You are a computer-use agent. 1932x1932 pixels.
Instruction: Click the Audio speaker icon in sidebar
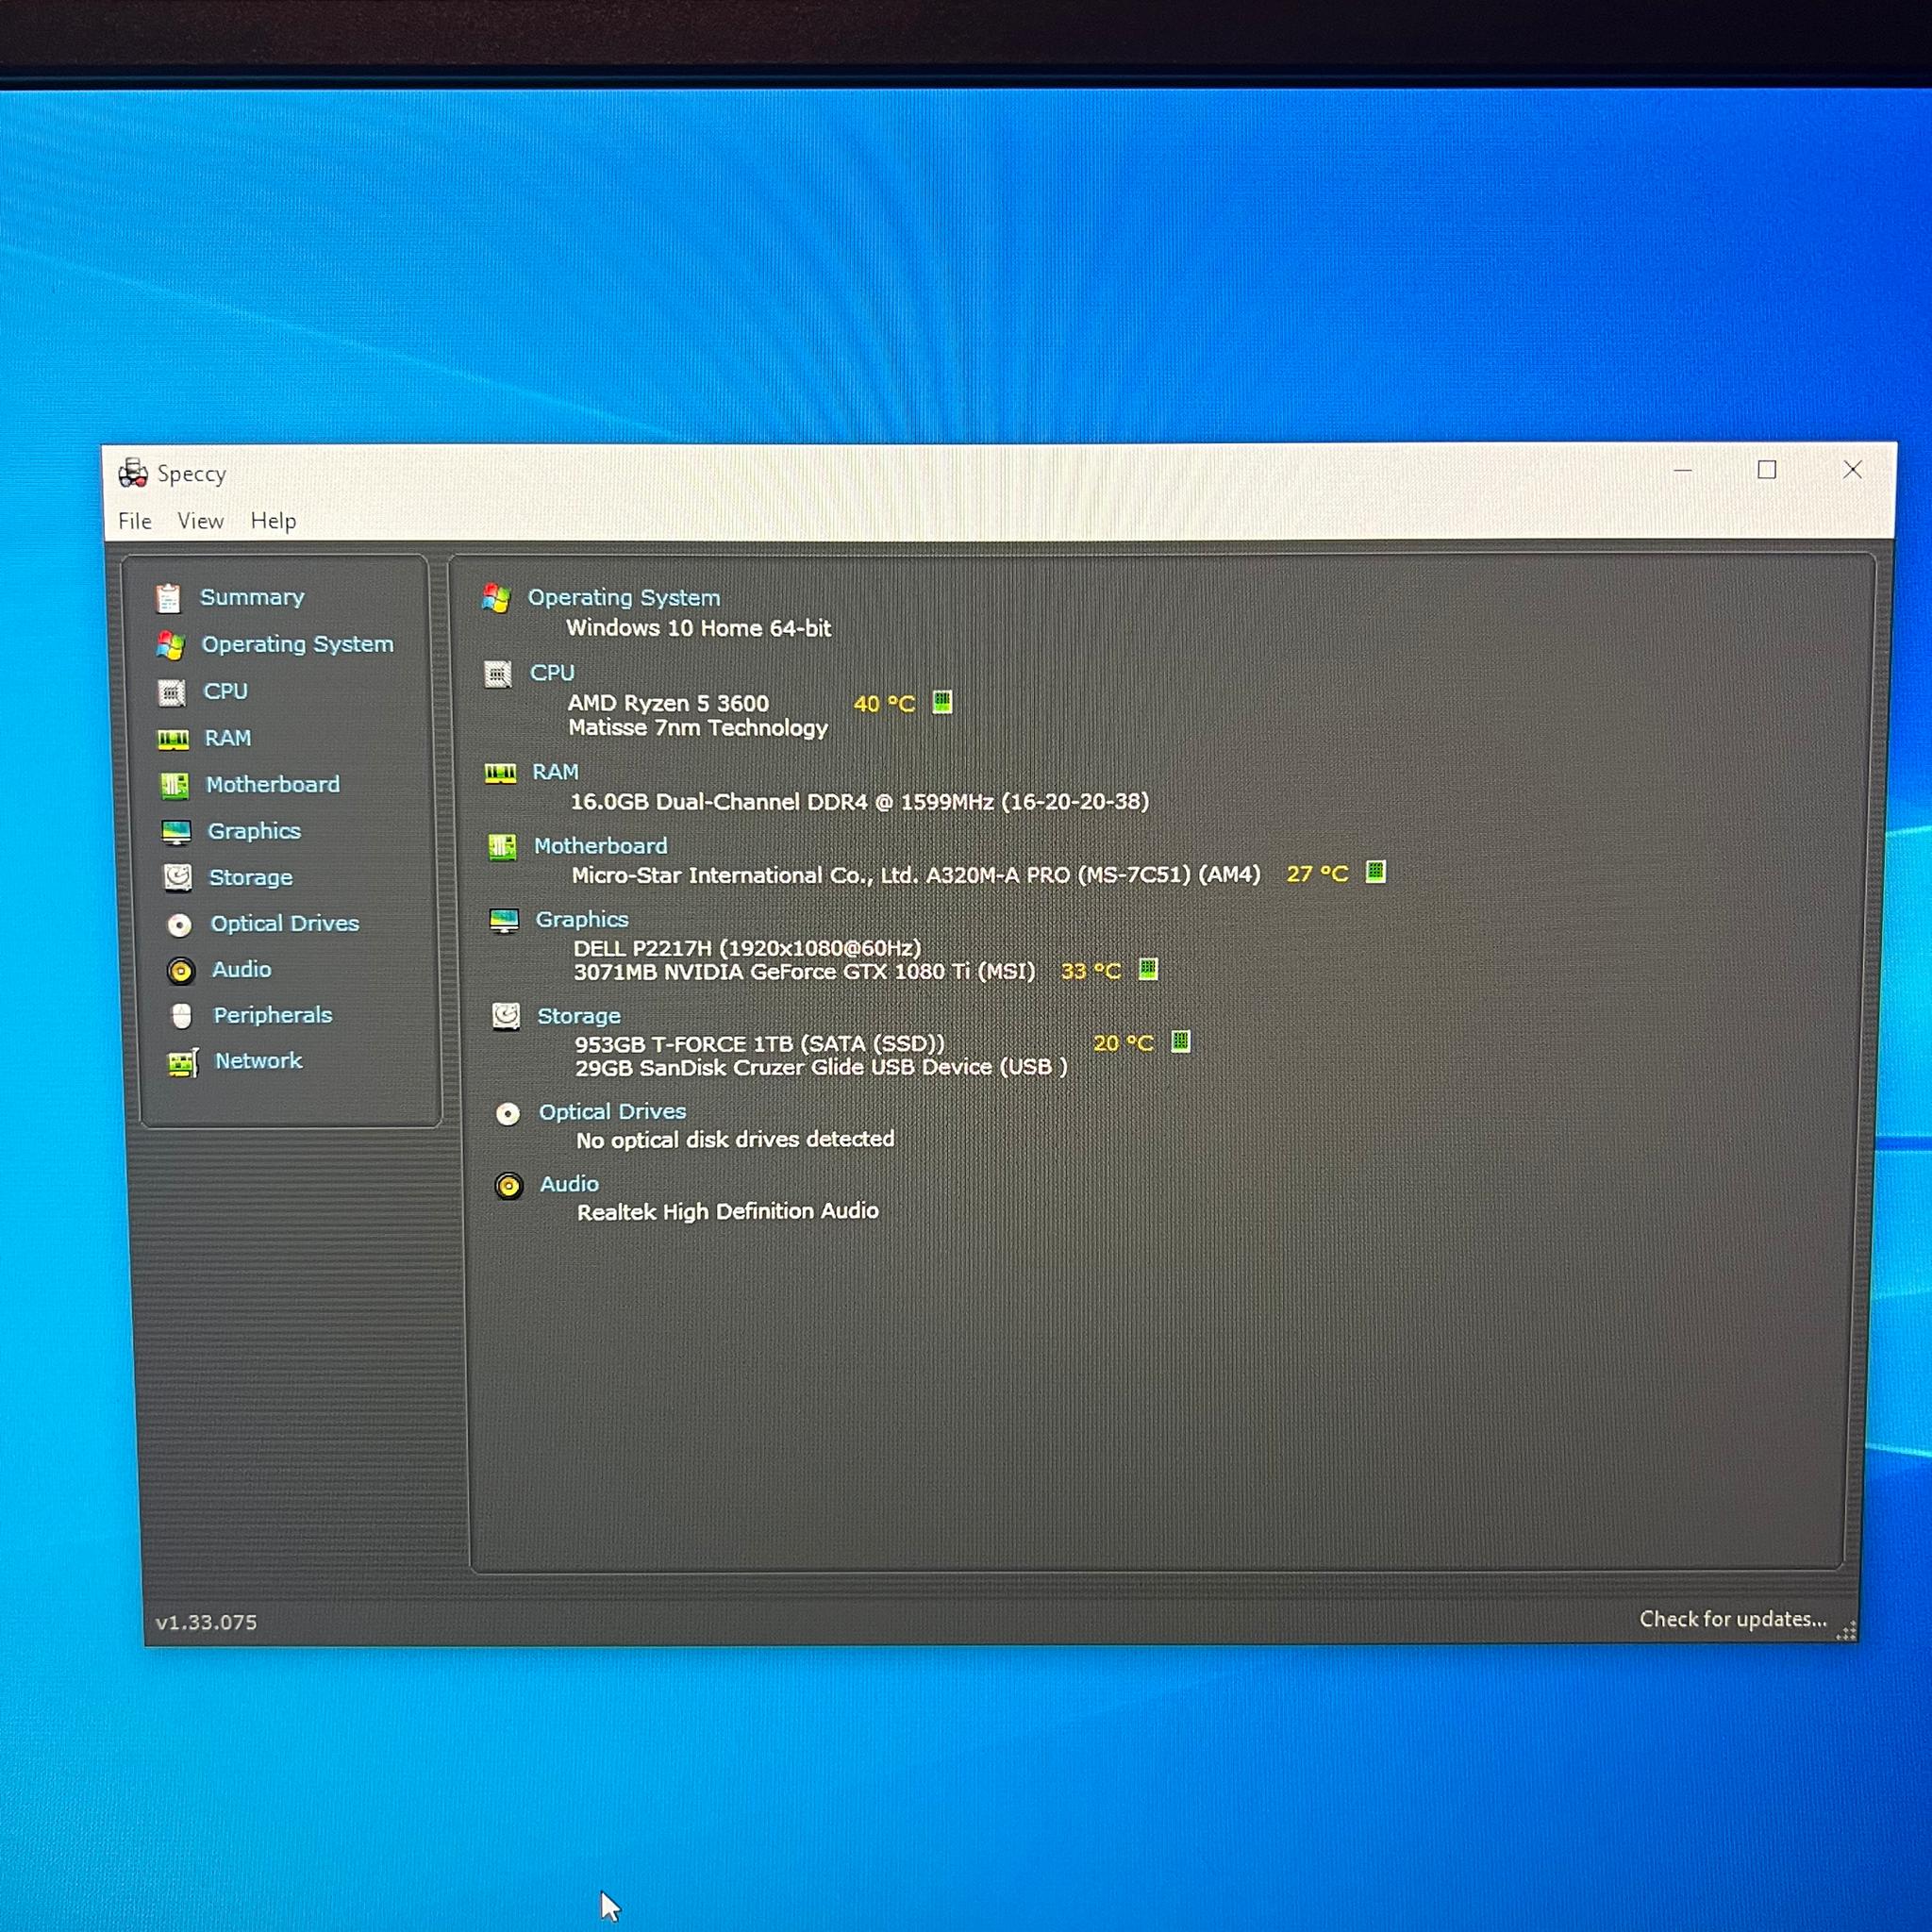point(181,970)
